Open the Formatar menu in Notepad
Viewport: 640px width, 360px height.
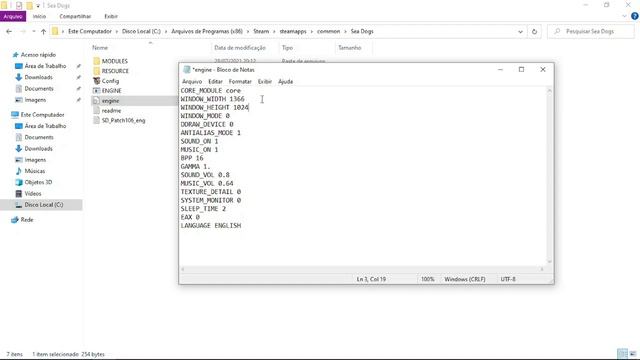[x=240, y=82]
